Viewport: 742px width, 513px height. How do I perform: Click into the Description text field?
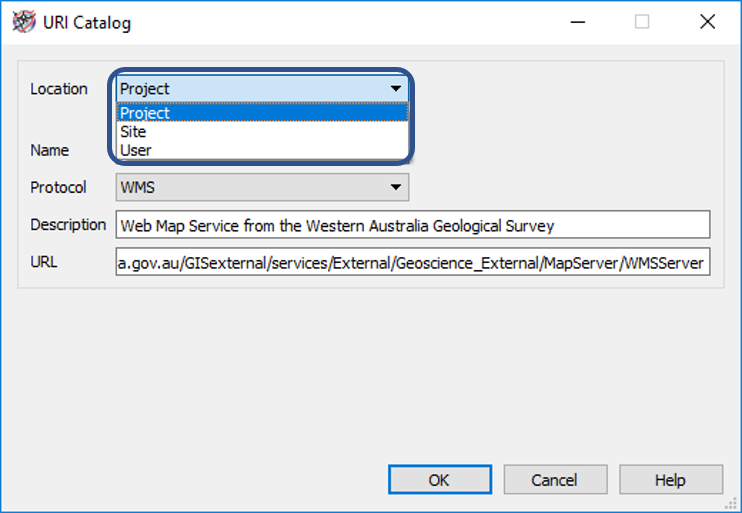coord(412,225)
